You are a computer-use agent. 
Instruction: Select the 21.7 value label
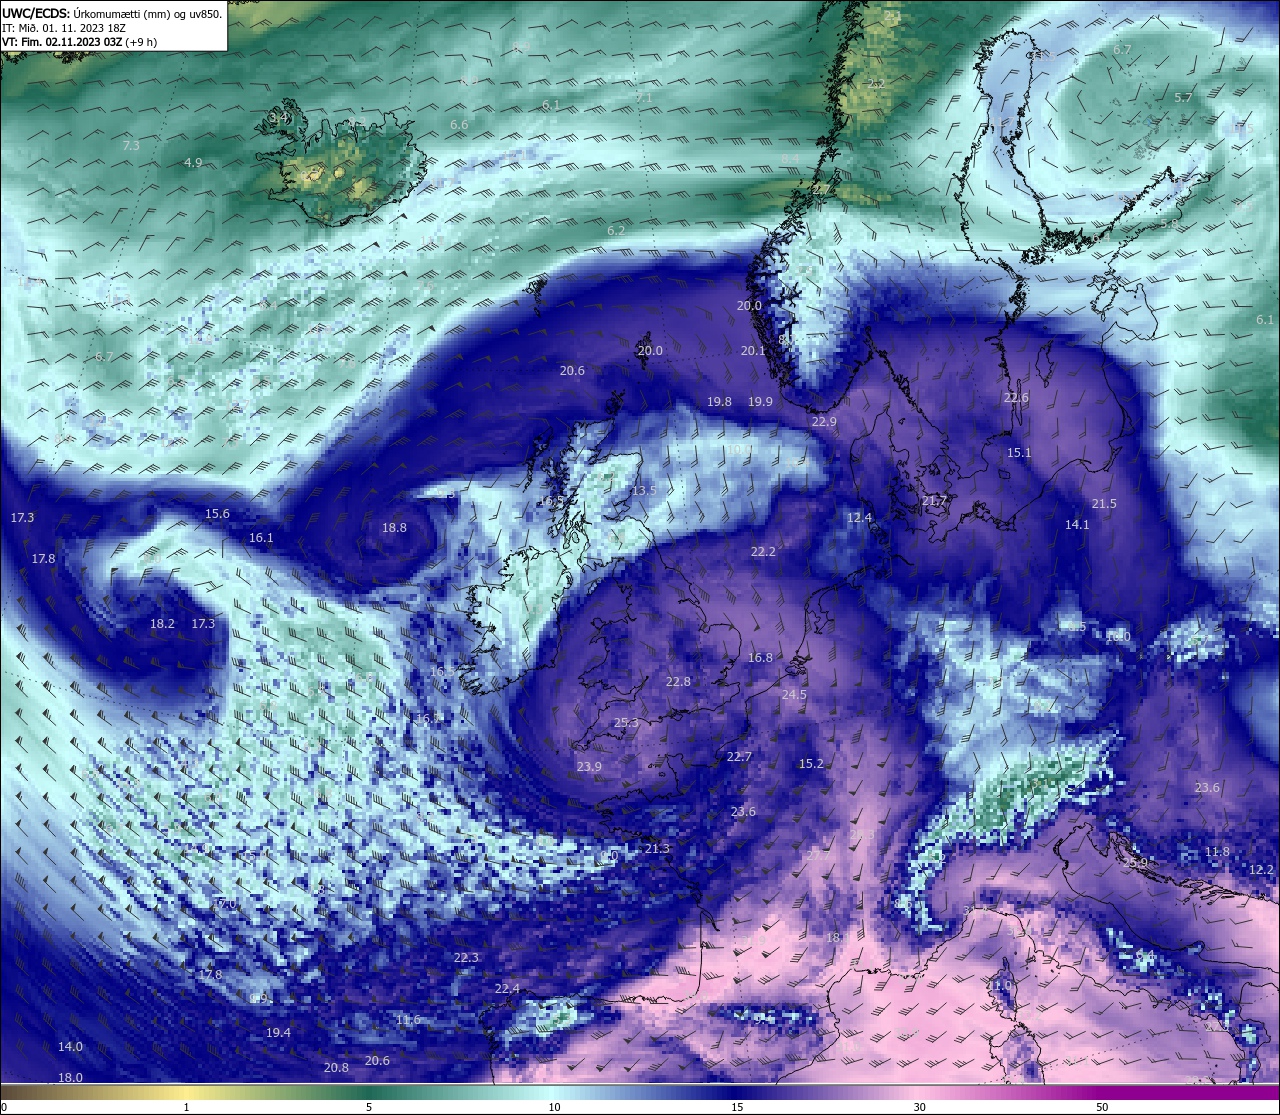tap(934, 500)
